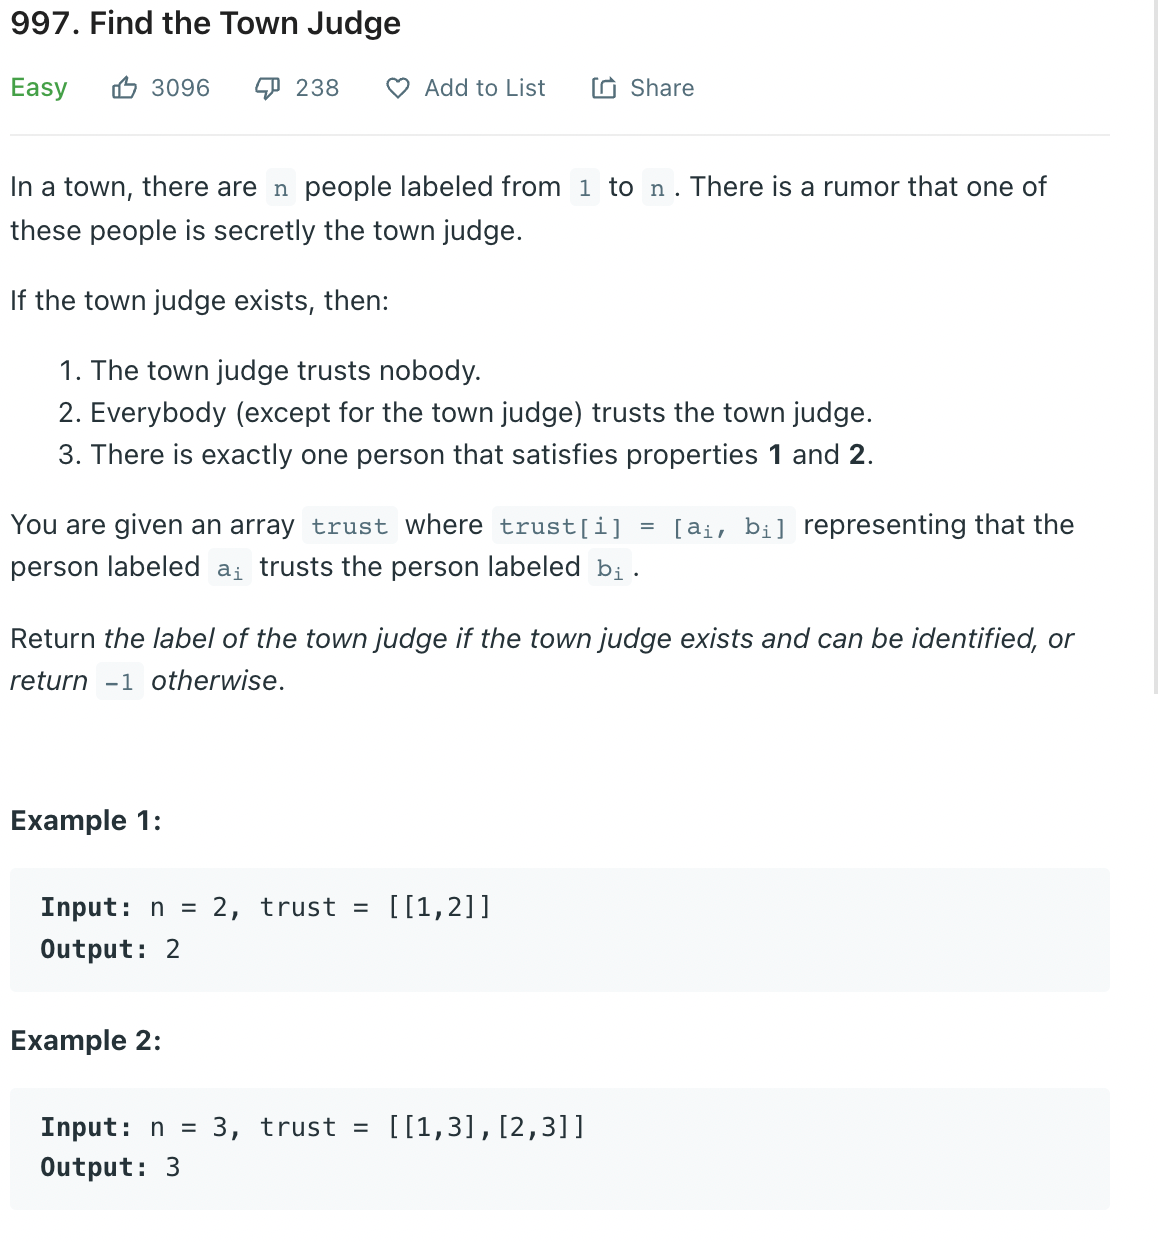Click the thumbs-up like icon
Image resolution: width=1158 pixels, height=1242 pixels.
click(x=124, y=88)
